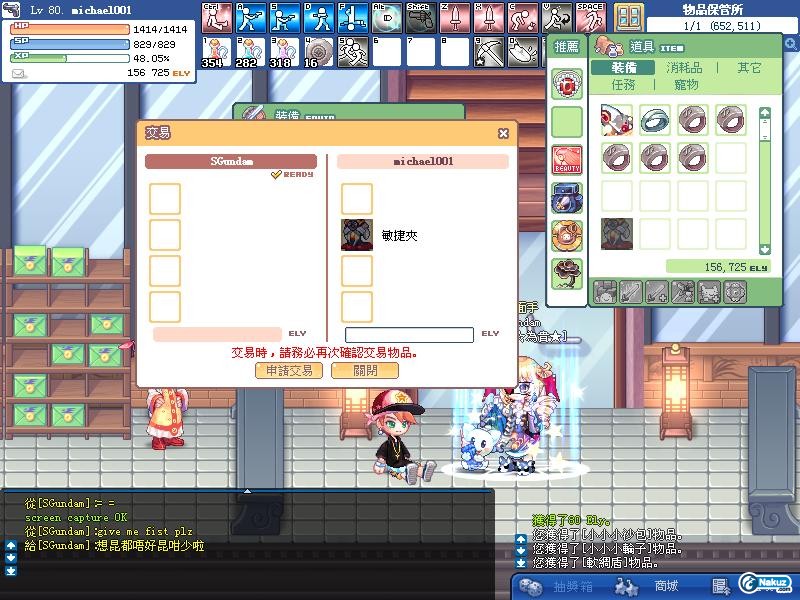The image size is (800, 600).
Task: Expand the chat window upward handle
Action: 247,491
